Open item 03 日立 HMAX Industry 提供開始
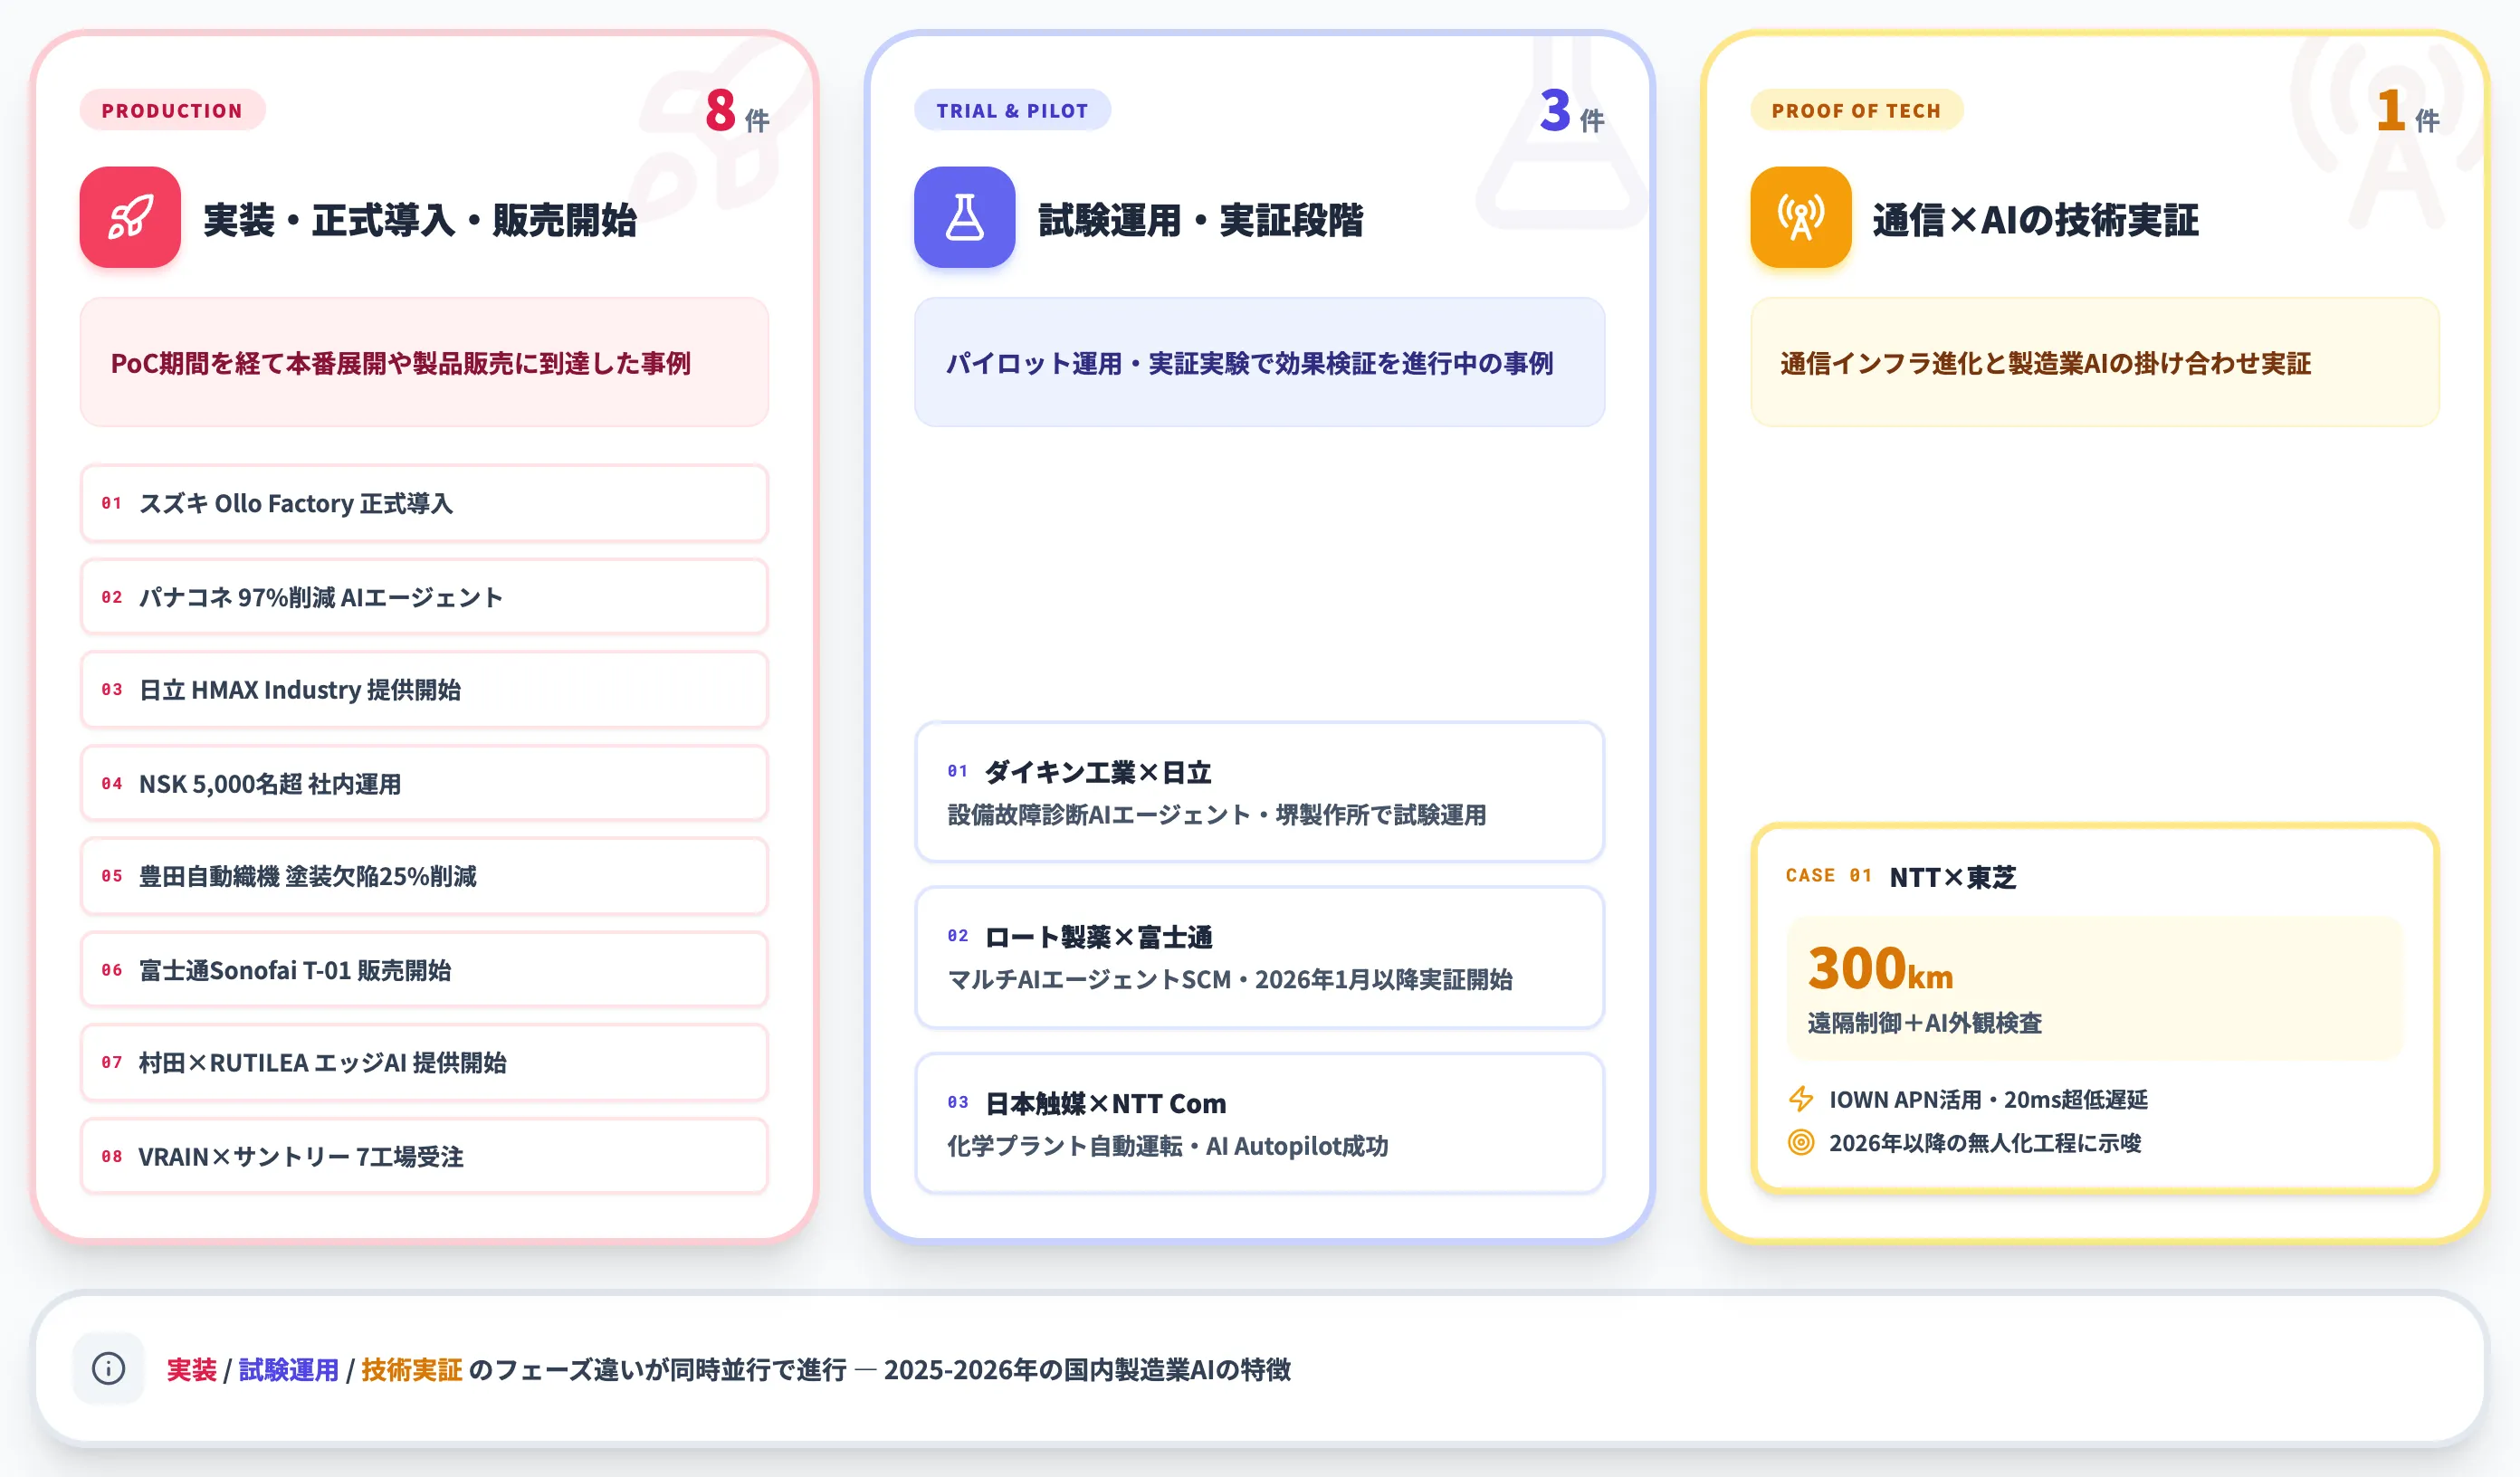This screenshot has height=1477, width=2520. click(424, 690)
